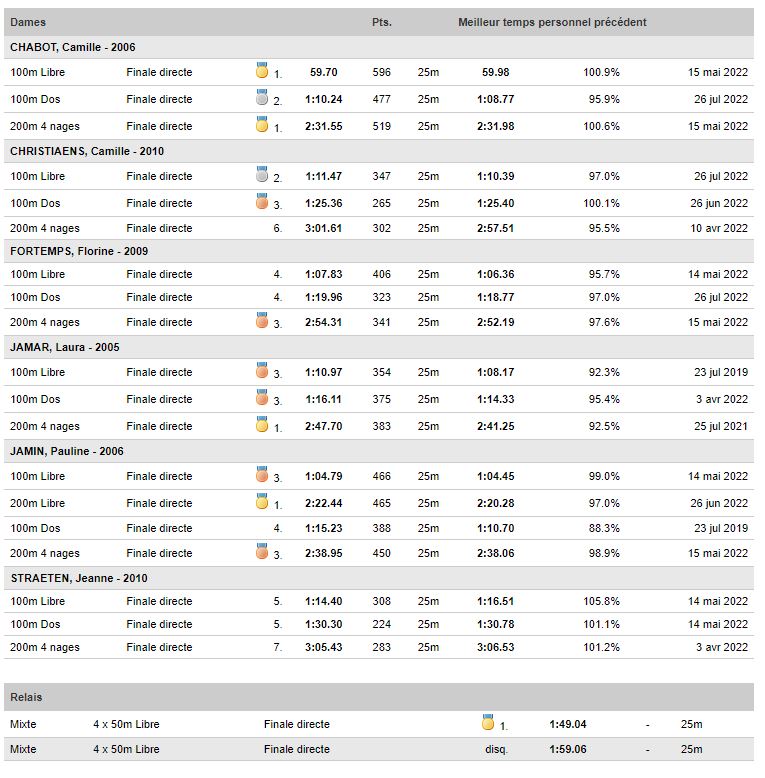
Task: Click the silver medal for Christiaens 100m Libre
Action: pyautogui.click(x=262, y=174)
